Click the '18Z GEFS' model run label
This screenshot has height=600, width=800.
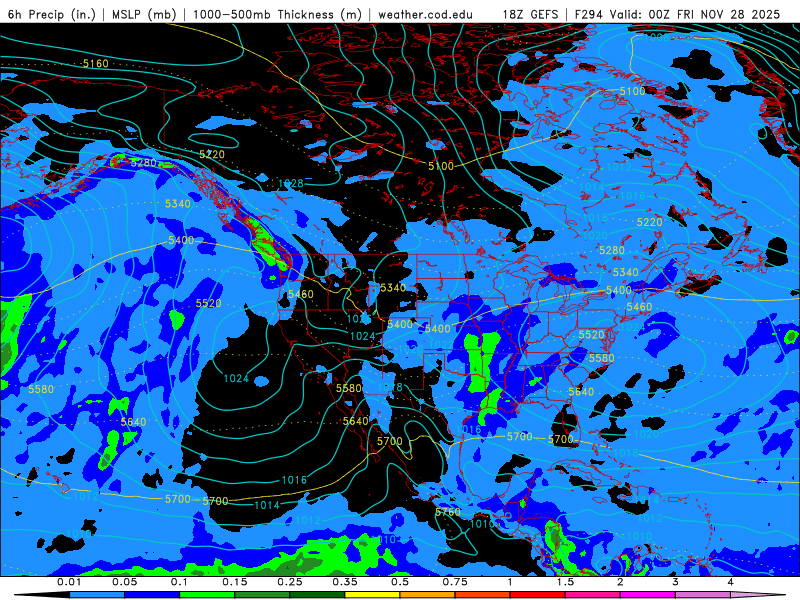531,14
